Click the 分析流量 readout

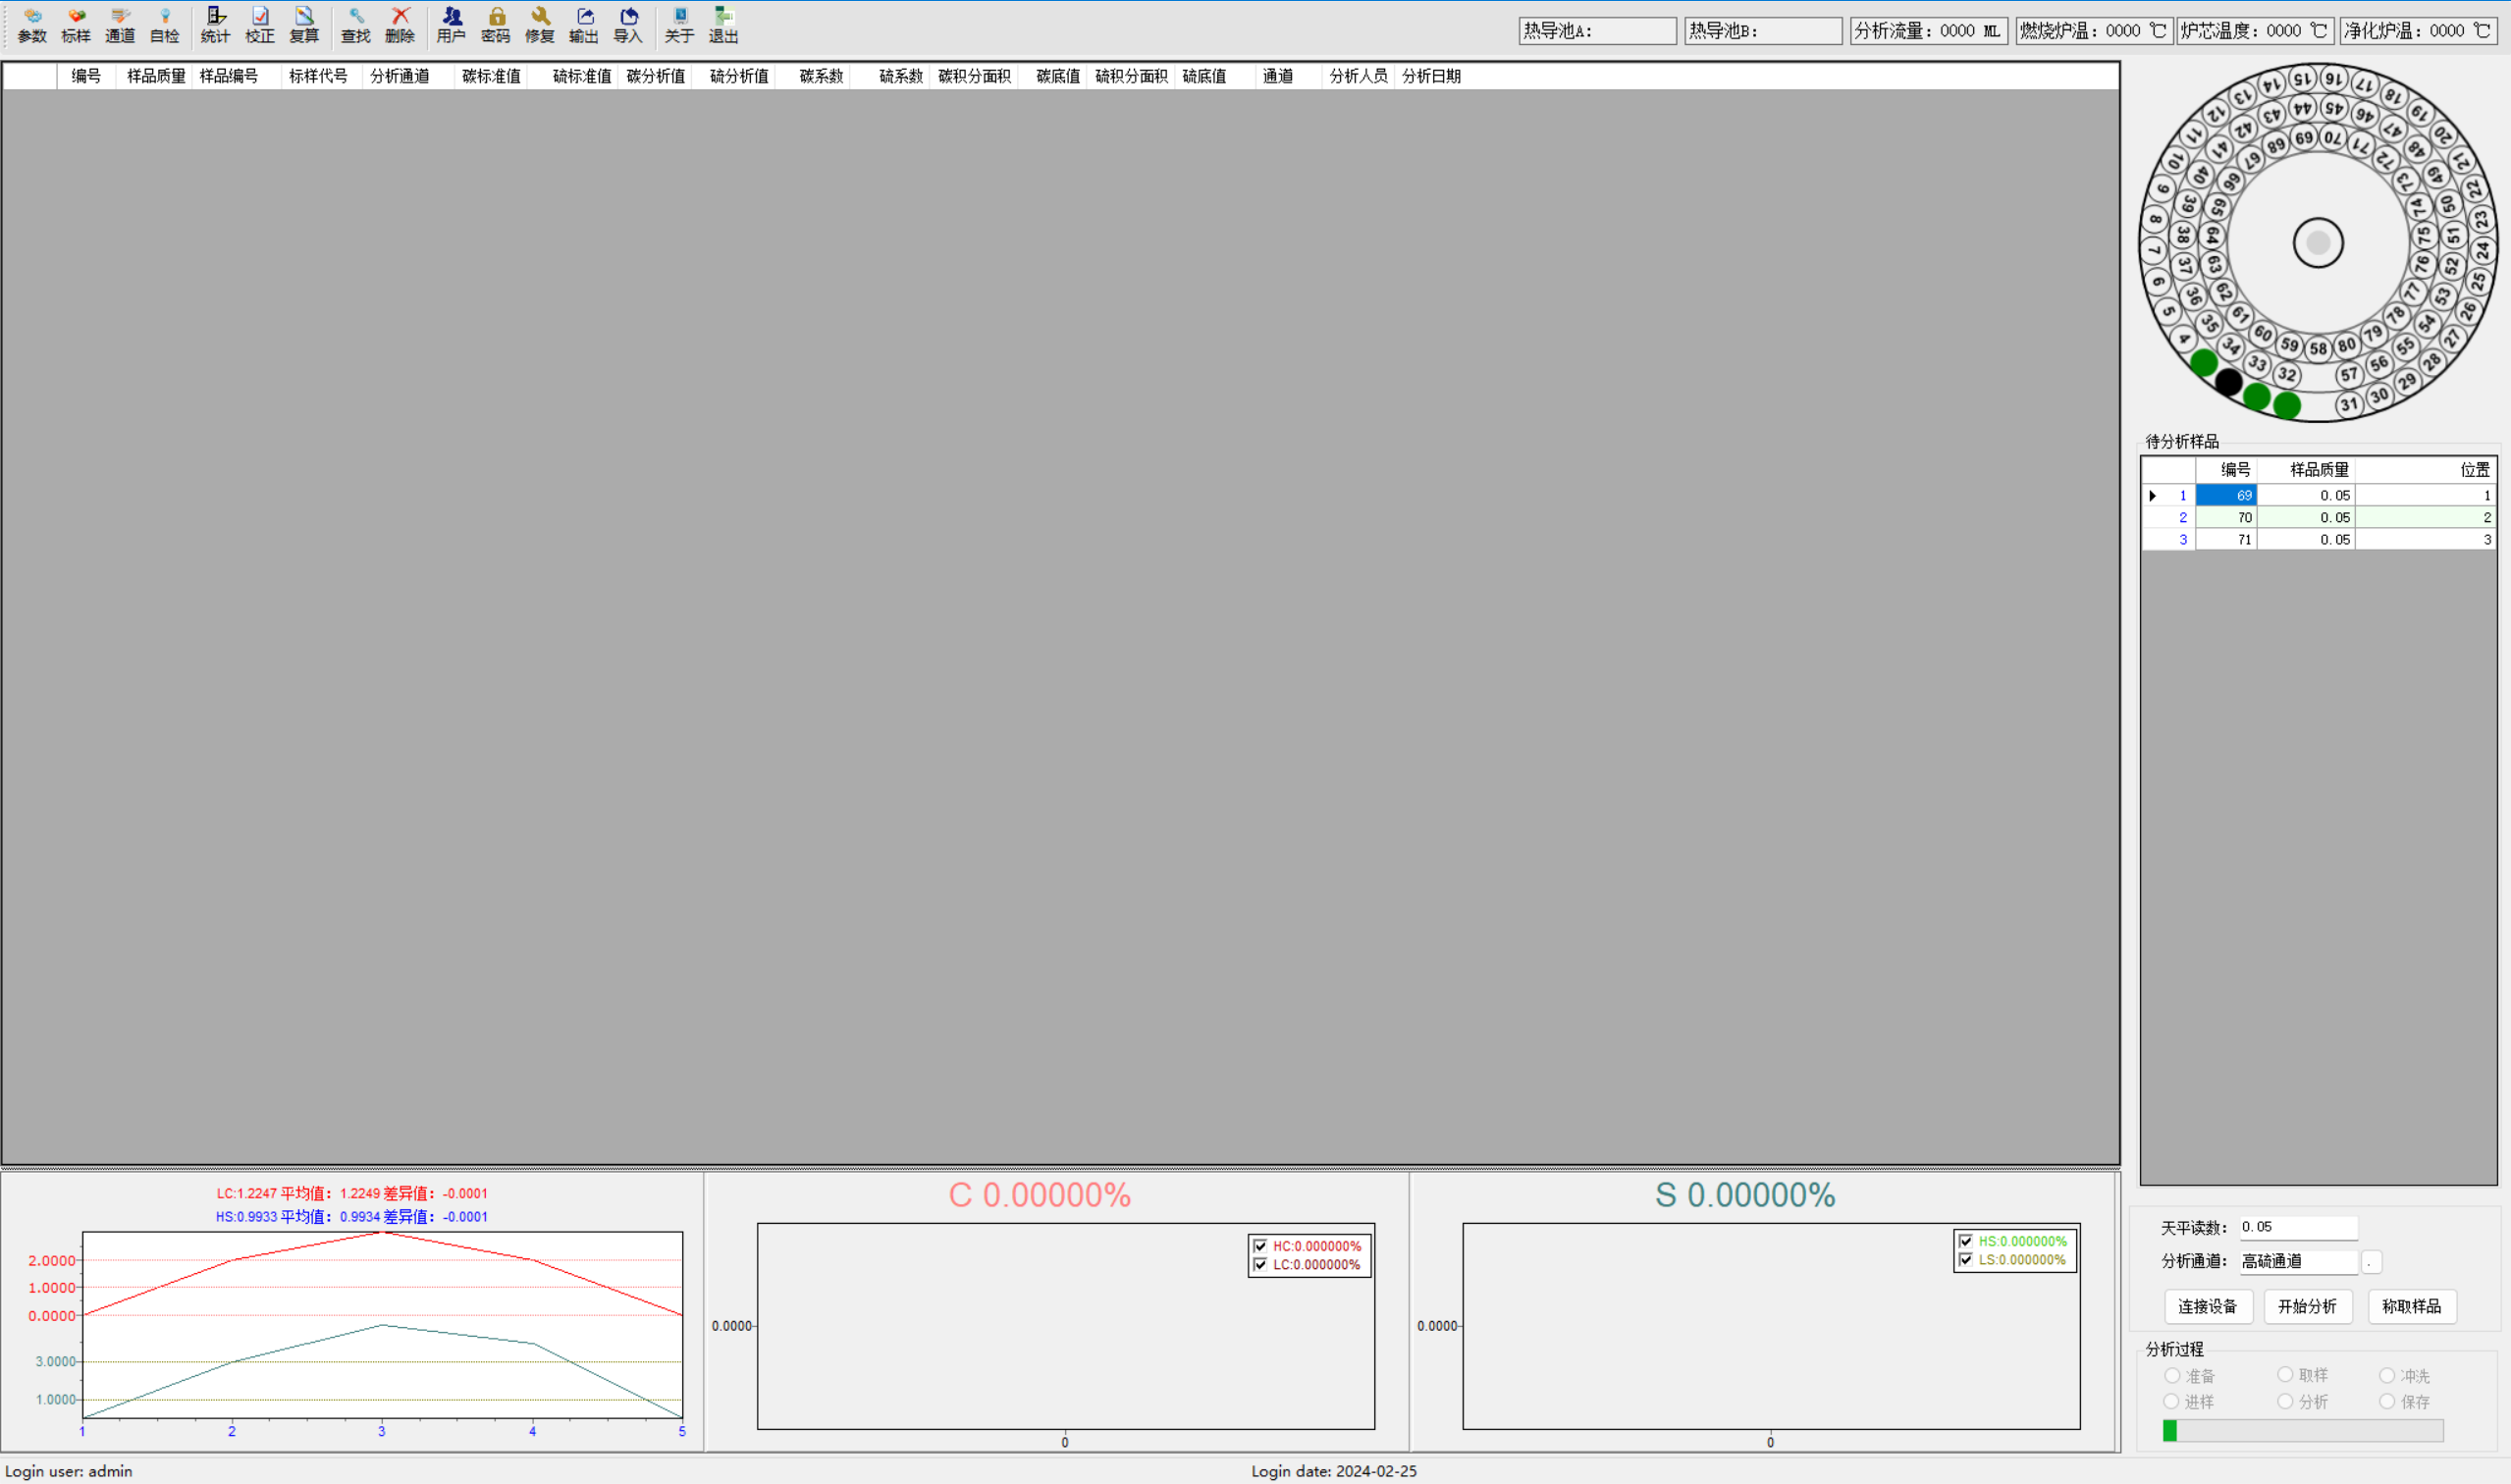pos(1928,31)
